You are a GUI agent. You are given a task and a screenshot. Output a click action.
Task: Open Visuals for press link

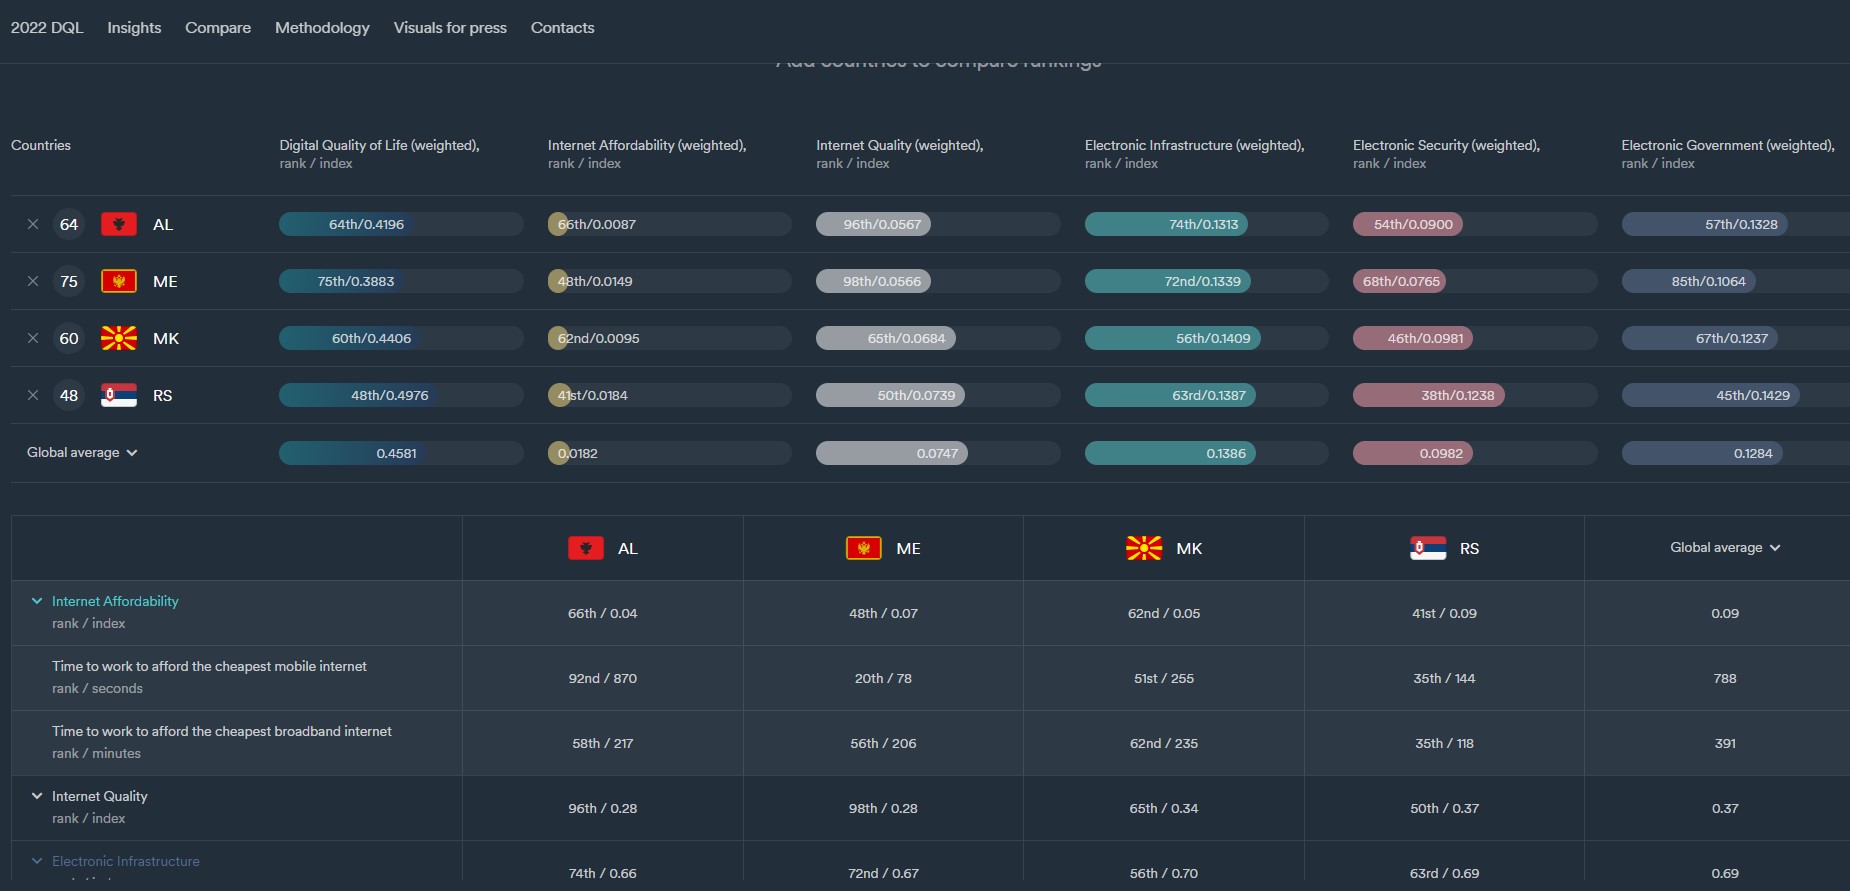point(450,28)
